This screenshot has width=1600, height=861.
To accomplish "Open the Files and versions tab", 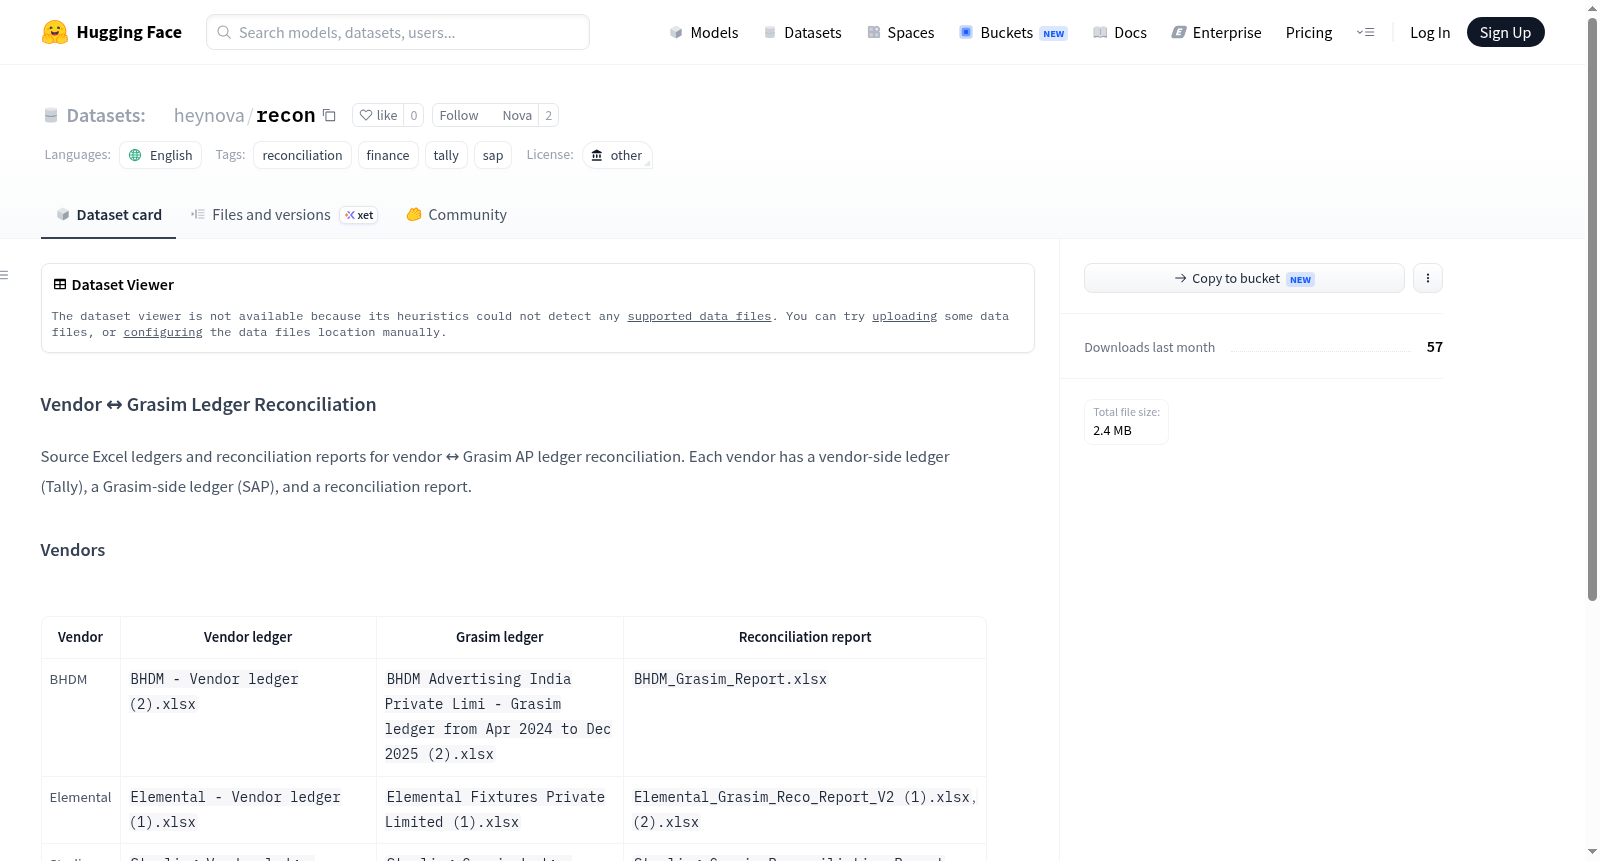I will point(283,214).
